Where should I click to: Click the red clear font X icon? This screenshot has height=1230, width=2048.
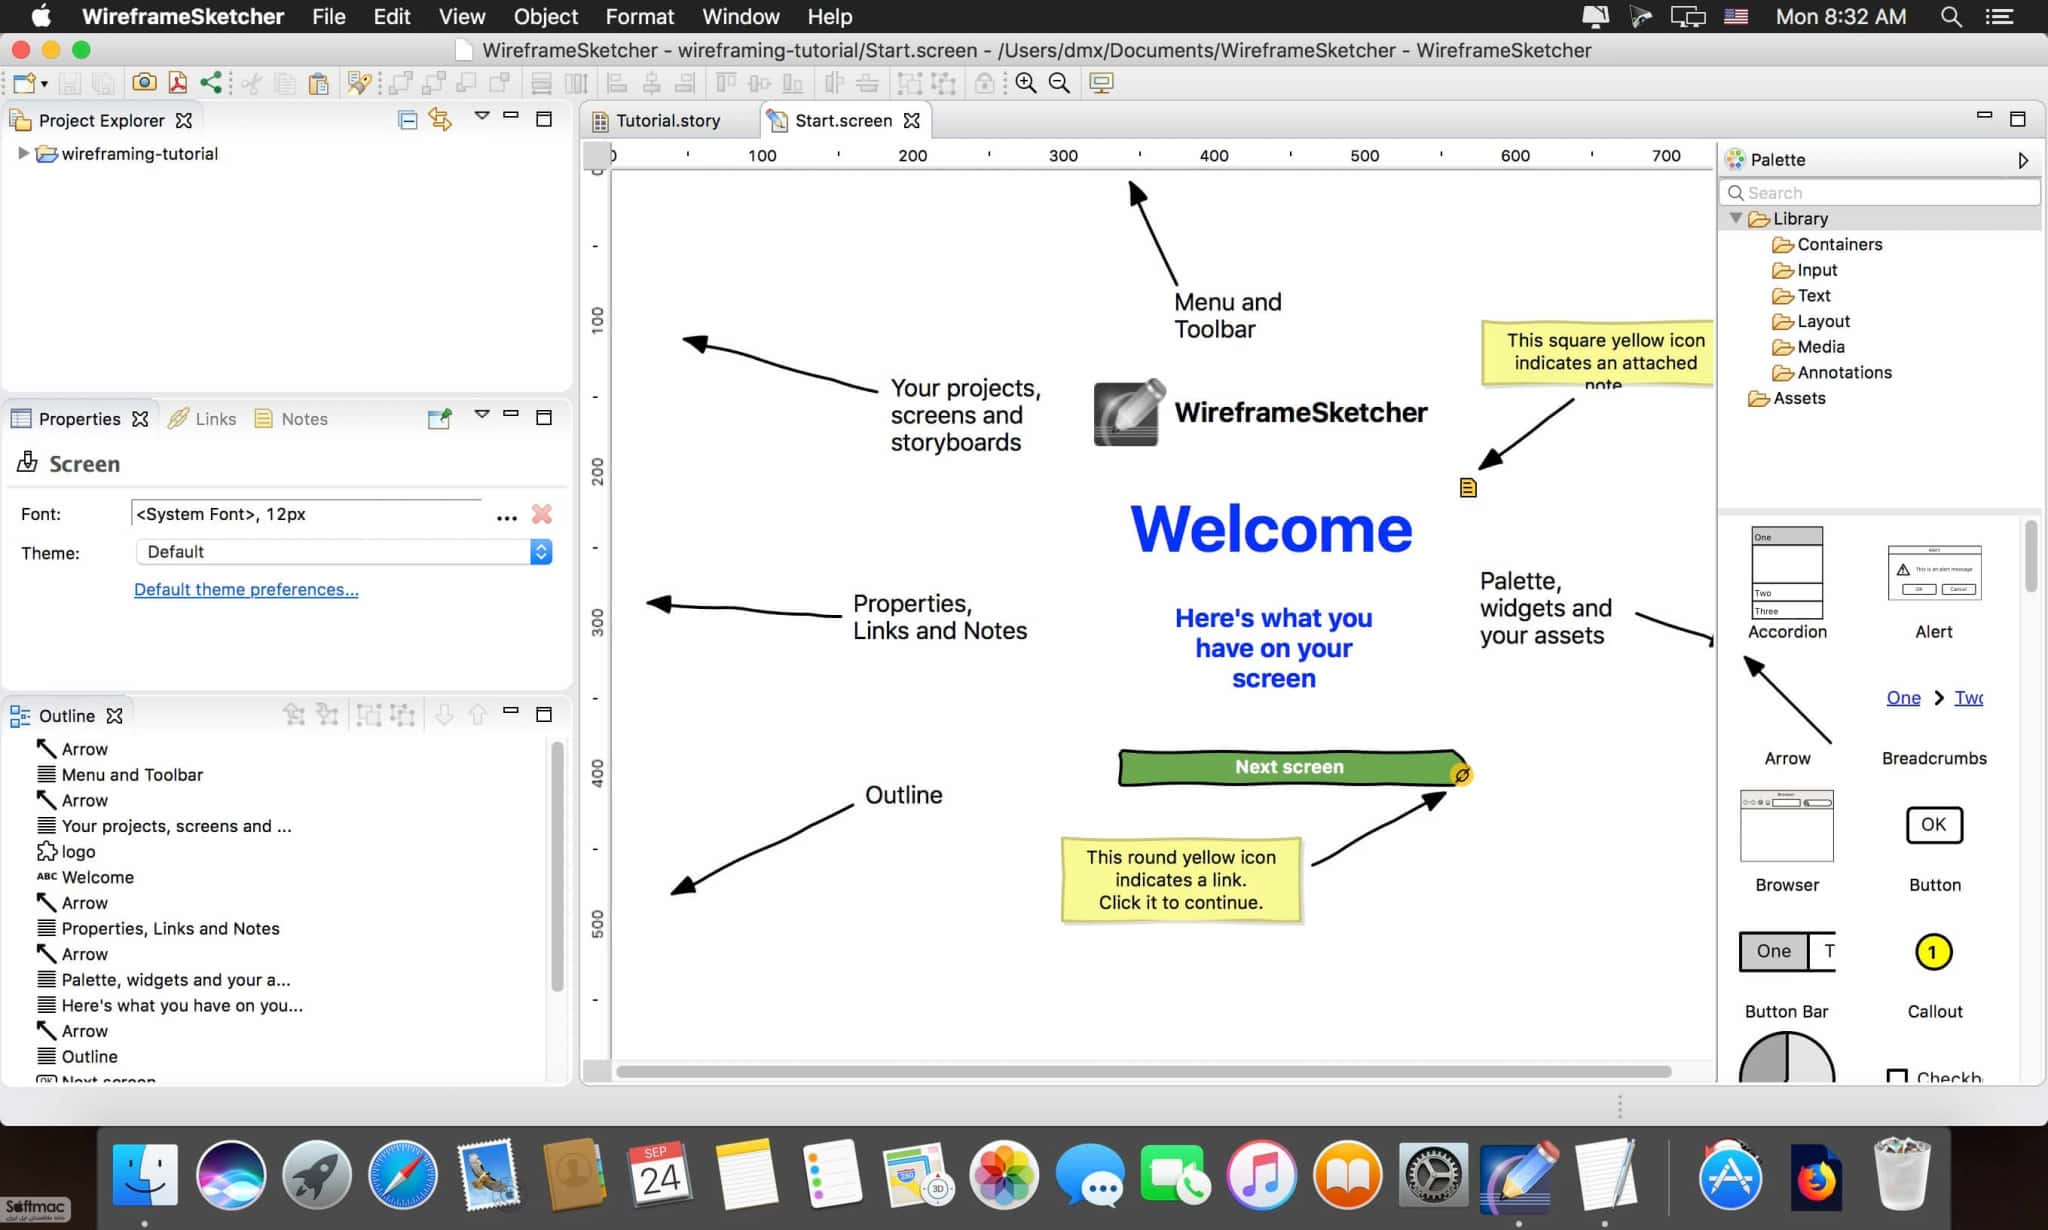[x=542, y=514]
